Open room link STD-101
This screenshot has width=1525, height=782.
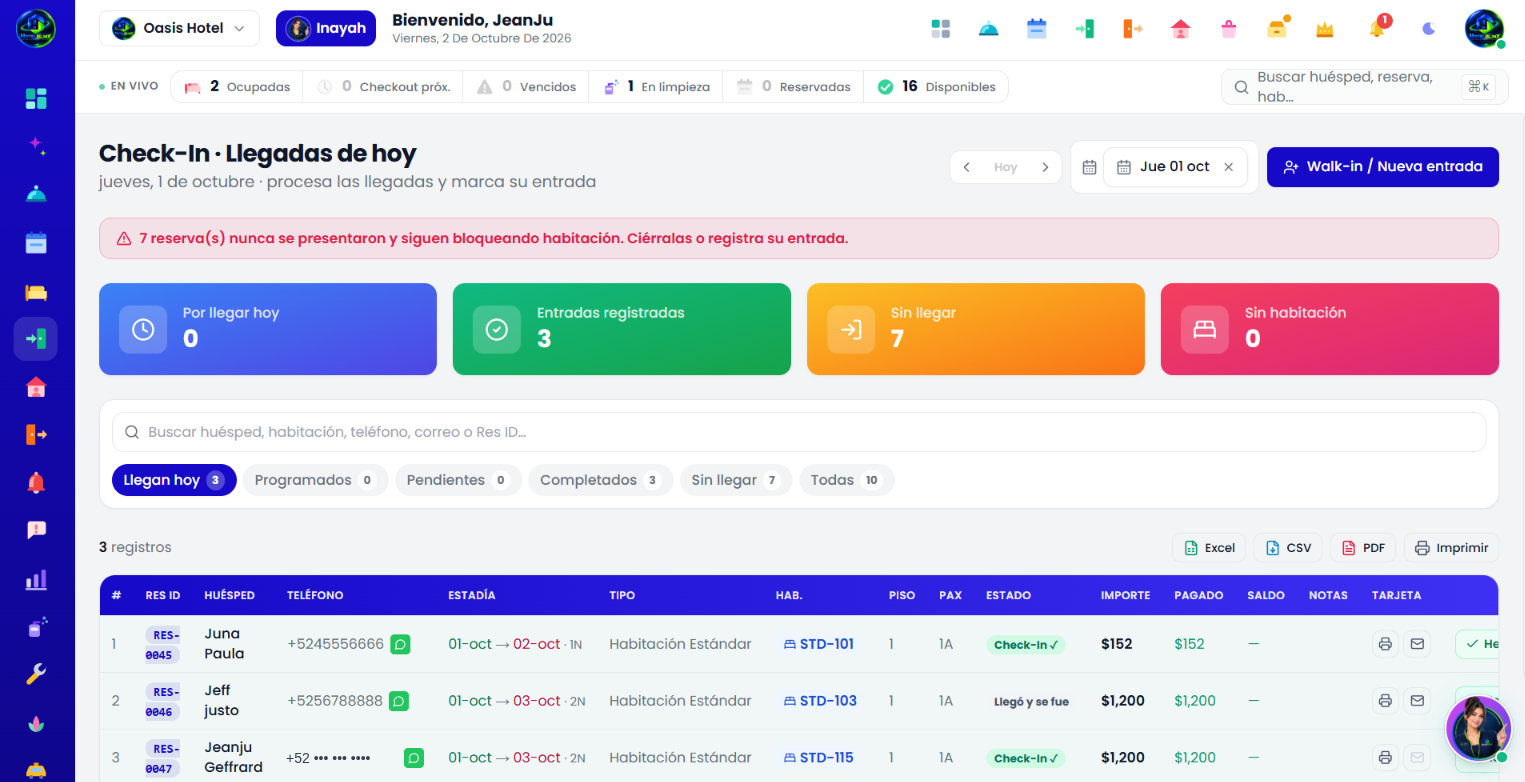[818, 644]
